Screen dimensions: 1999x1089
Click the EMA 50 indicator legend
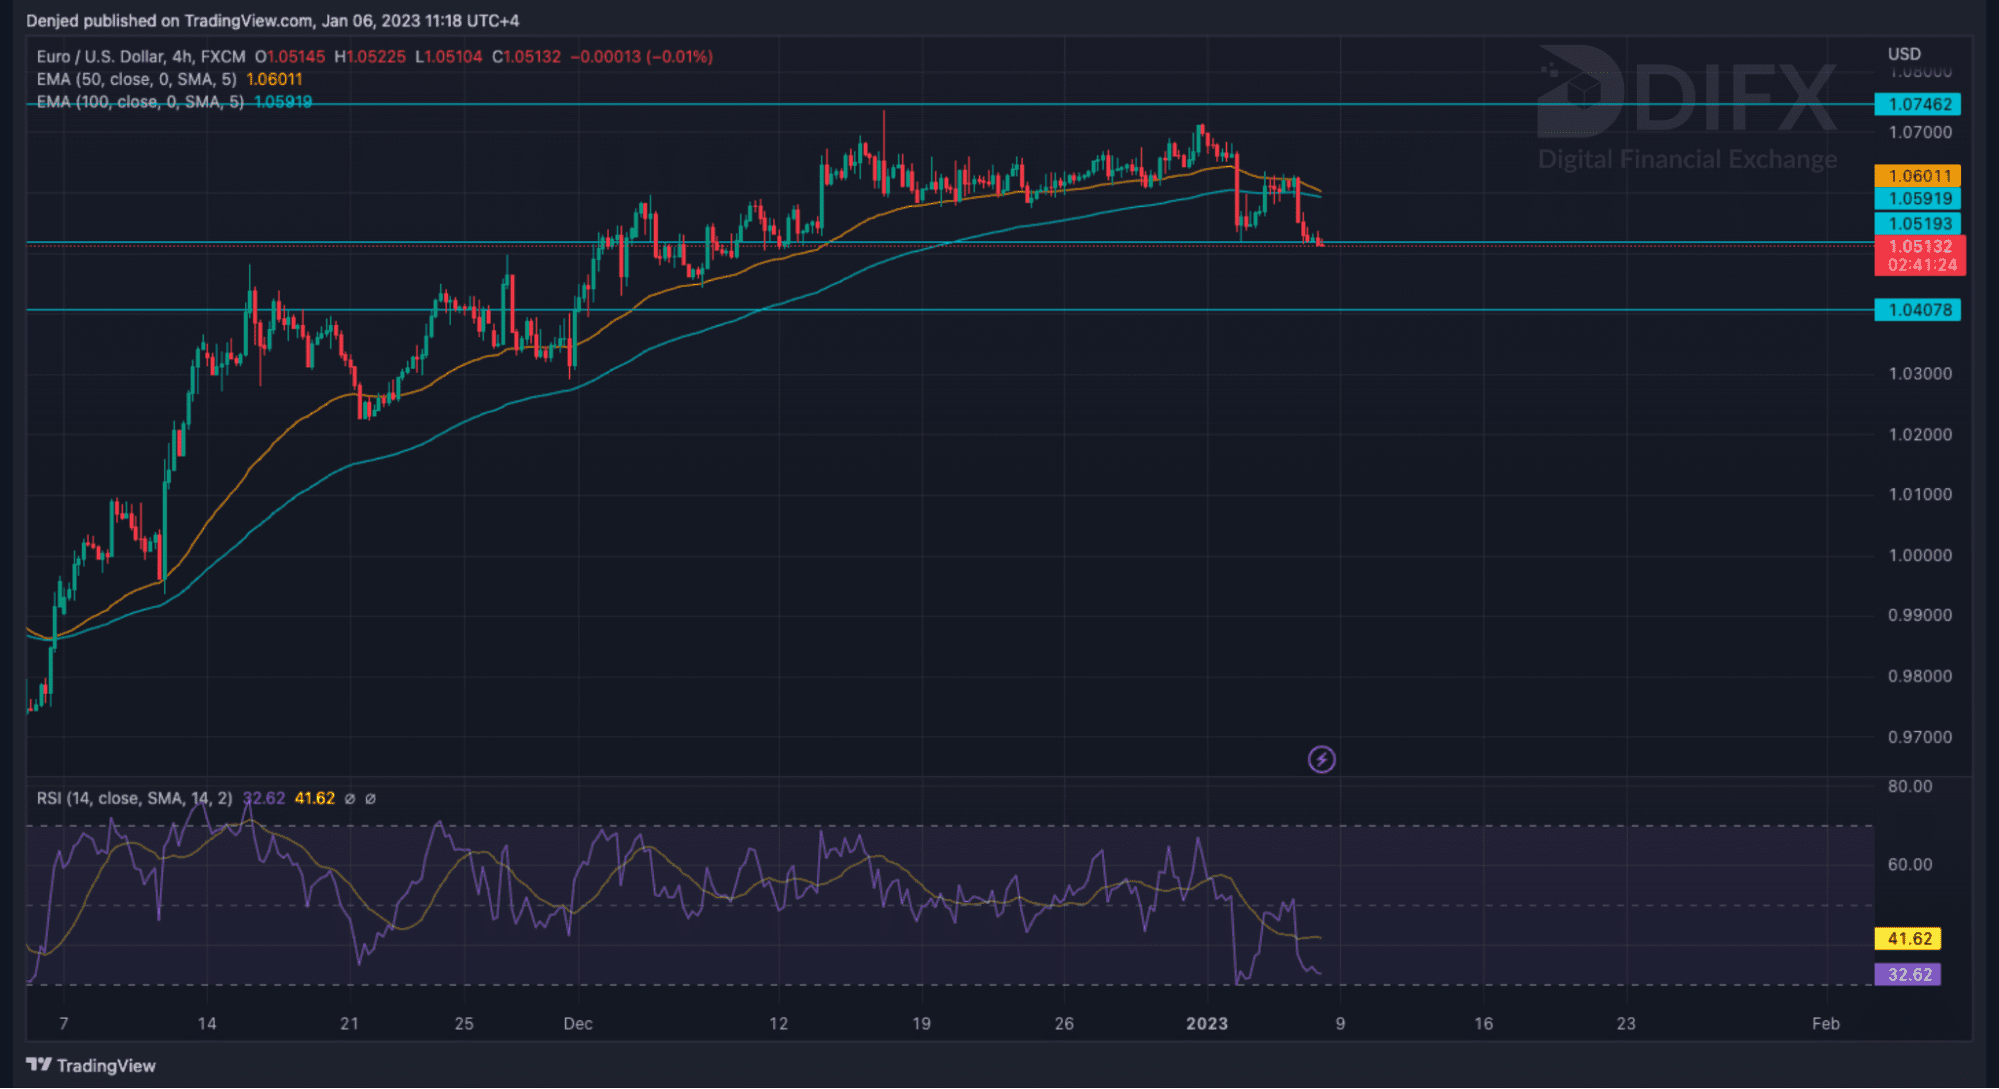[137, 79]
